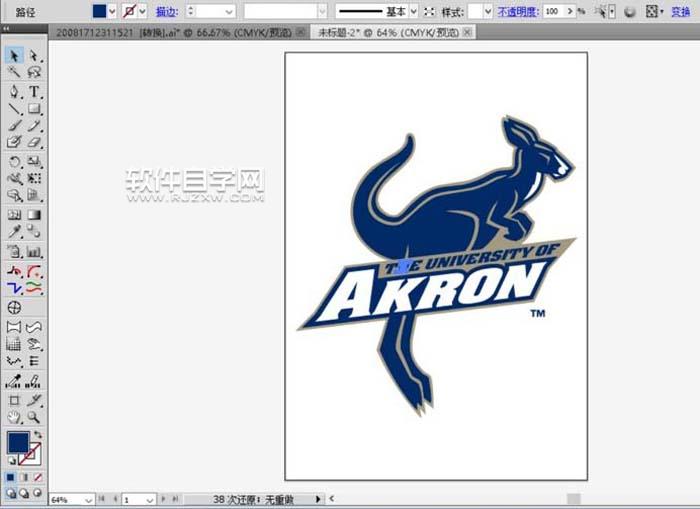Activate the Eraser tool

point(34,143)
